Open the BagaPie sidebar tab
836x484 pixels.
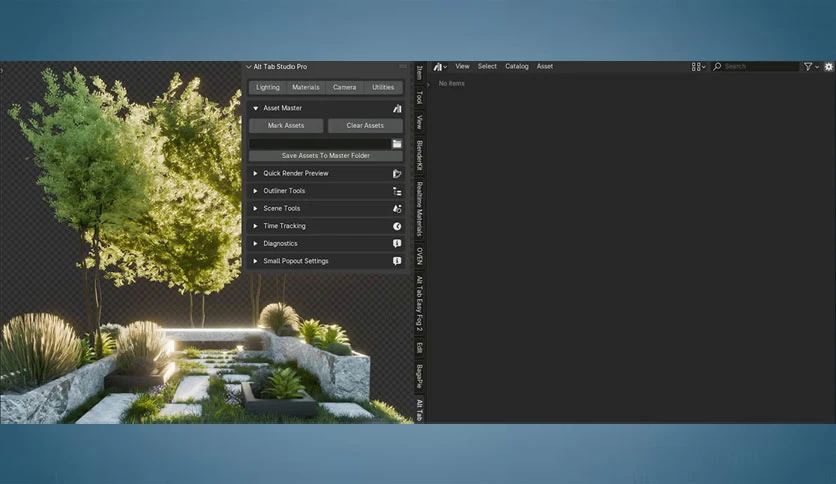pos(420,376)
